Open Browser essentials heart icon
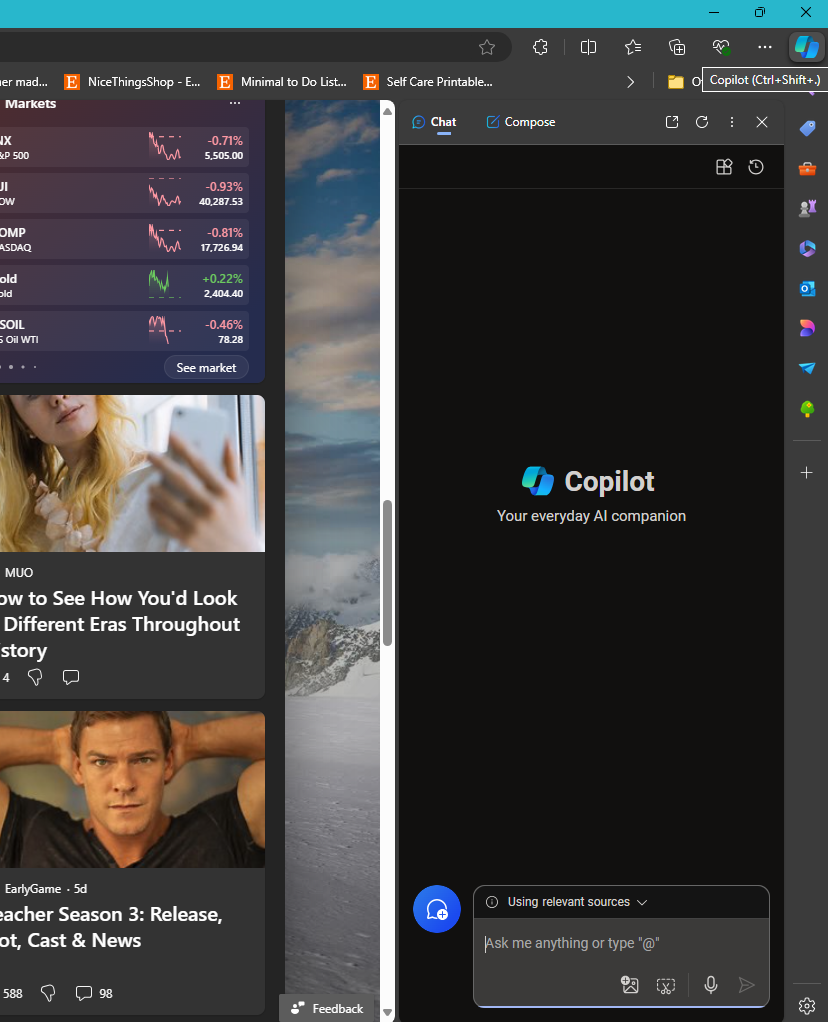 click(x=721, y=47)
